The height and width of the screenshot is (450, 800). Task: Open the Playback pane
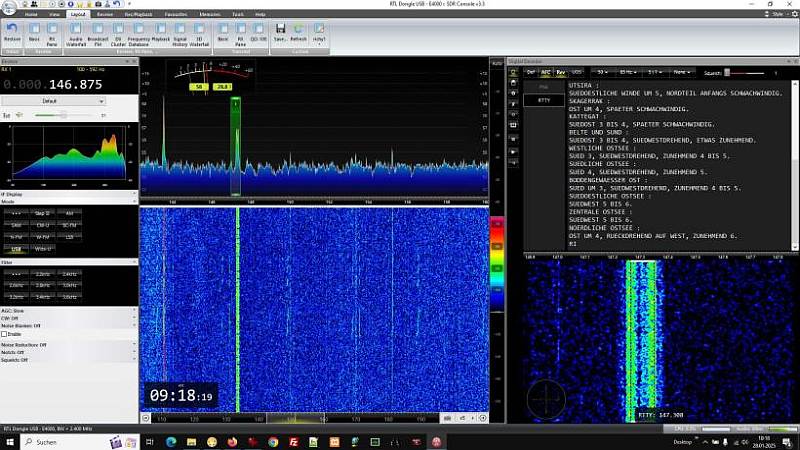tap(160, 34)
